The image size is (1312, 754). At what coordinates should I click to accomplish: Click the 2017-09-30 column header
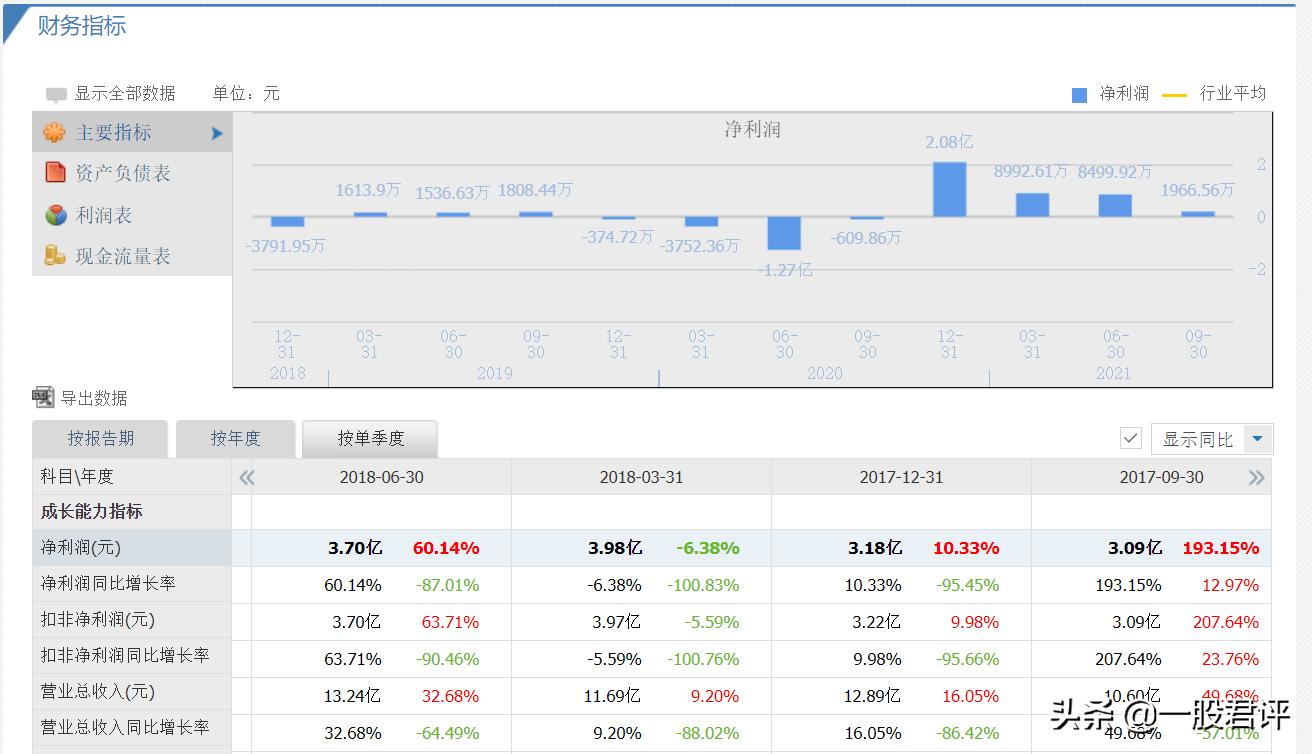pyautogui.click(x=1161, y=477)
